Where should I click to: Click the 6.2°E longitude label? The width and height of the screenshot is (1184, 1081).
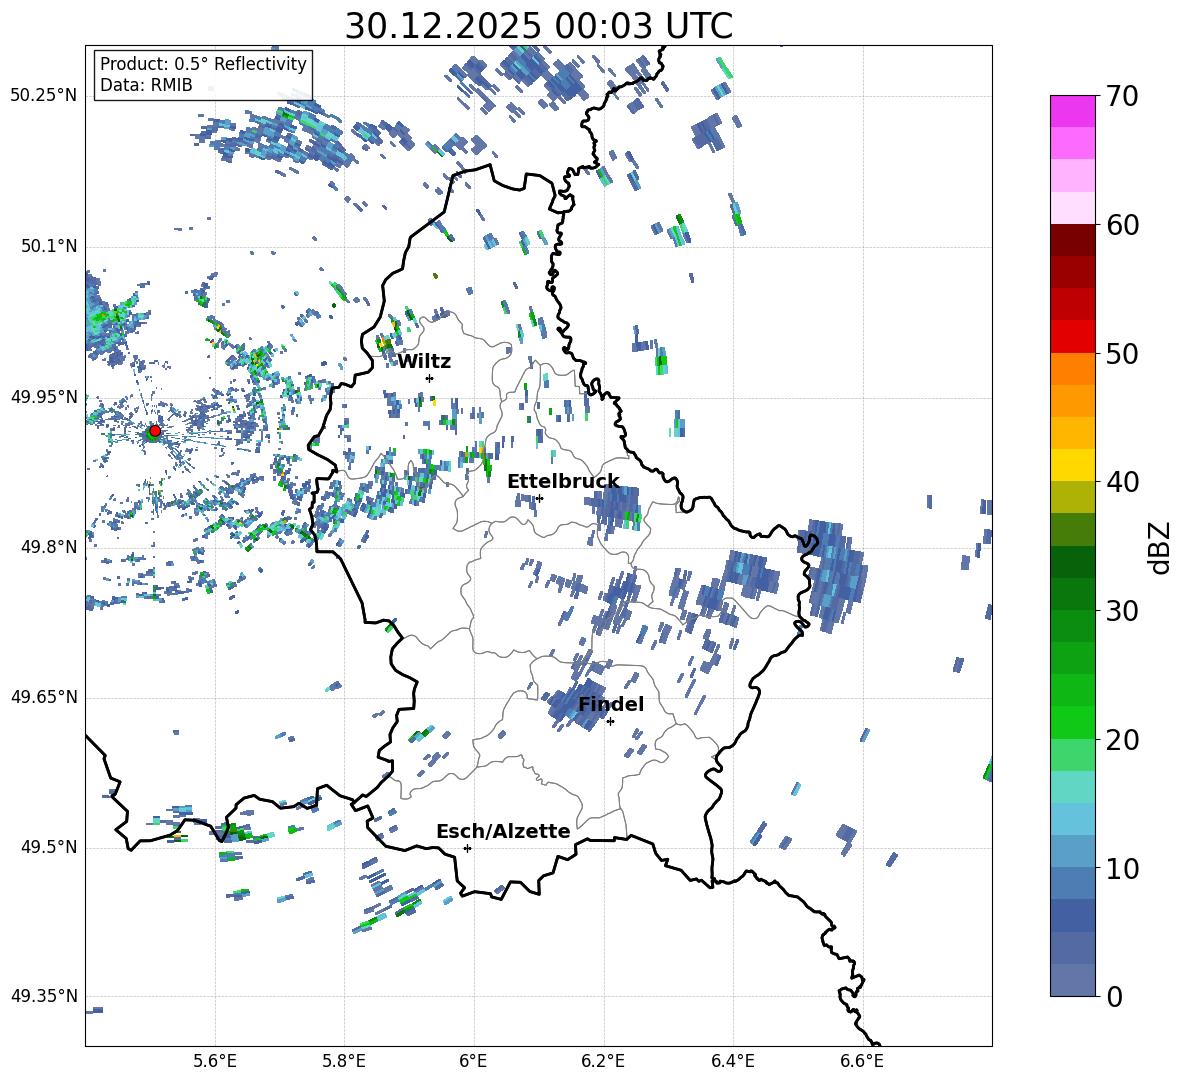tap(603, 1061)
